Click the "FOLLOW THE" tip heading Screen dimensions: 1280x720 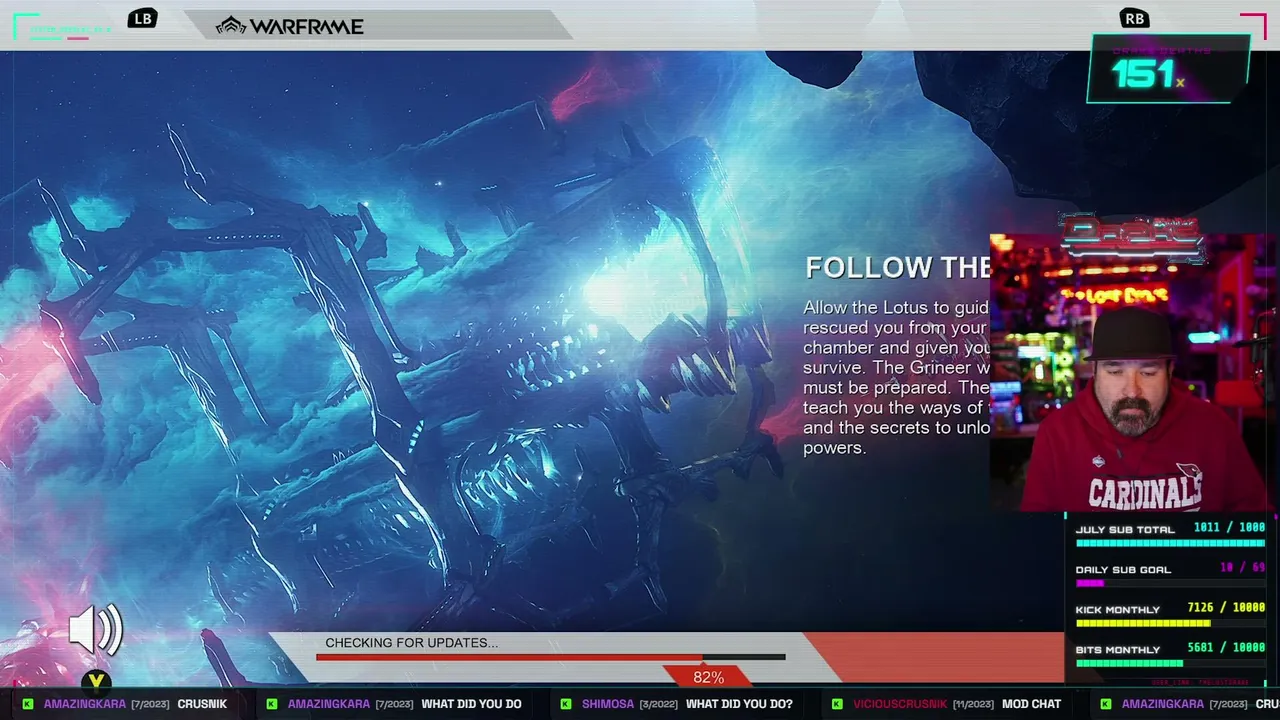click(897, 268)
